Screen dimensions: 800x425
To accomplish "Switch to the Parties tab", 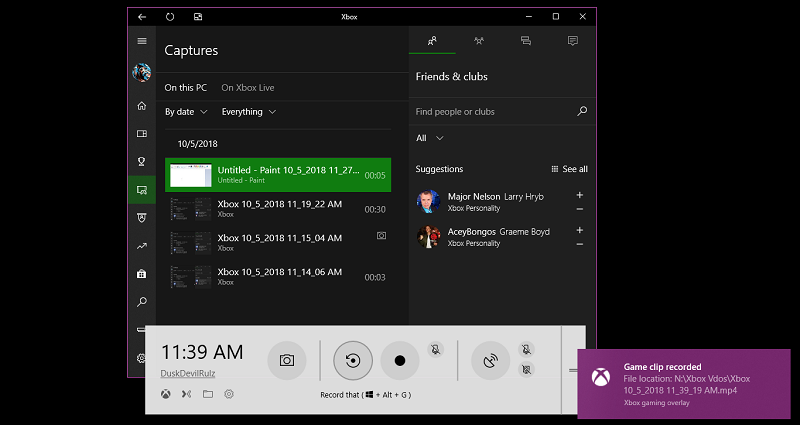I will (x=479, y=41).
